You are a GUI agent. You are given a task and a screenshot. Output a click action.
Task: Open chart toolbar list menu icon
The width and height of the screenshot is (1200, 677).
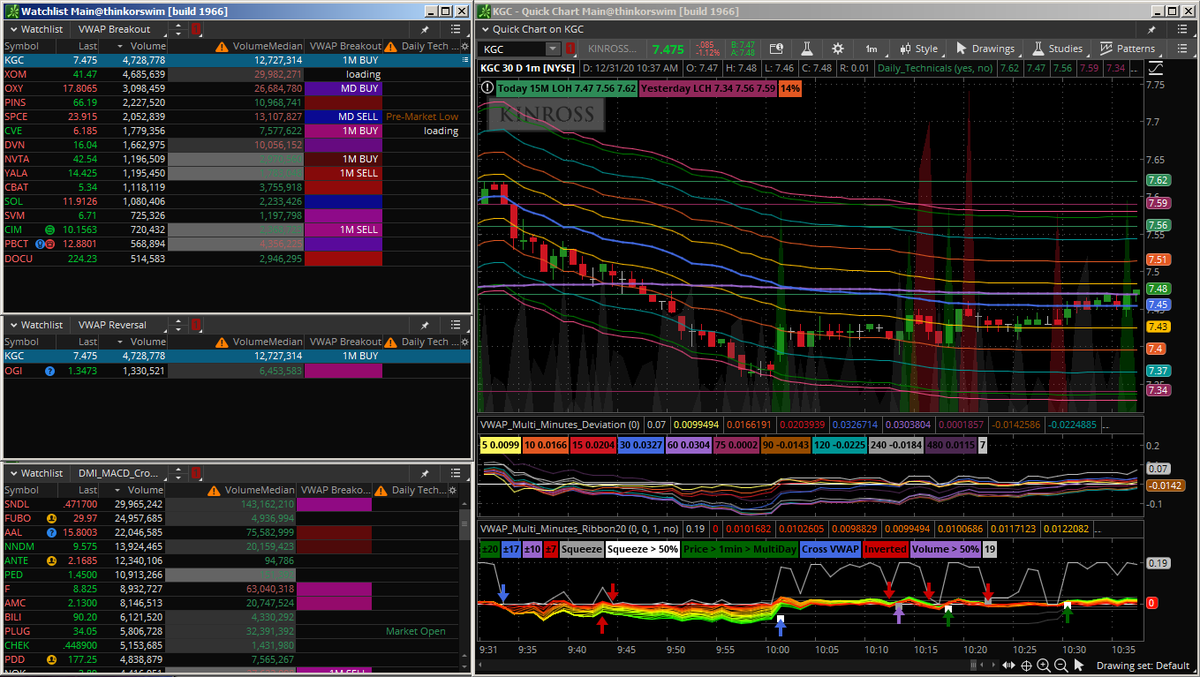coord(1184,49)
